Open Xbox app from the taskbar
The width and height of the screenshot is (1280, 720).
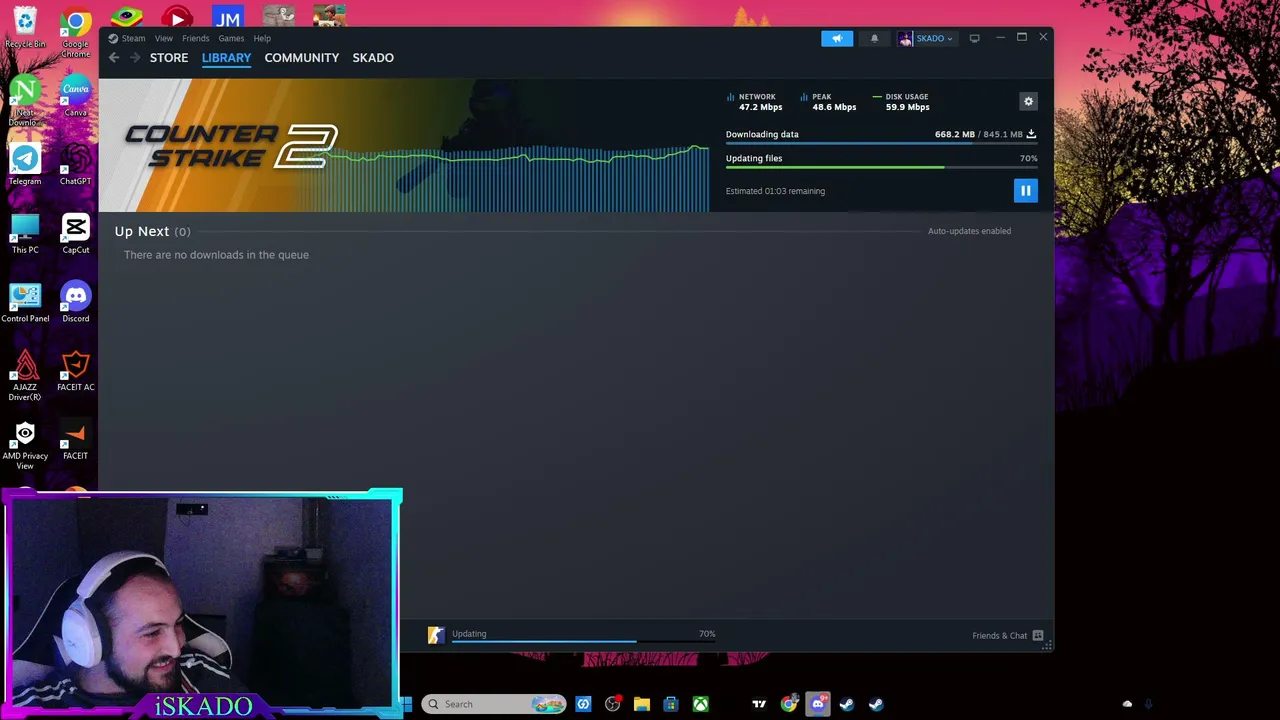click(x=701, y=704)
